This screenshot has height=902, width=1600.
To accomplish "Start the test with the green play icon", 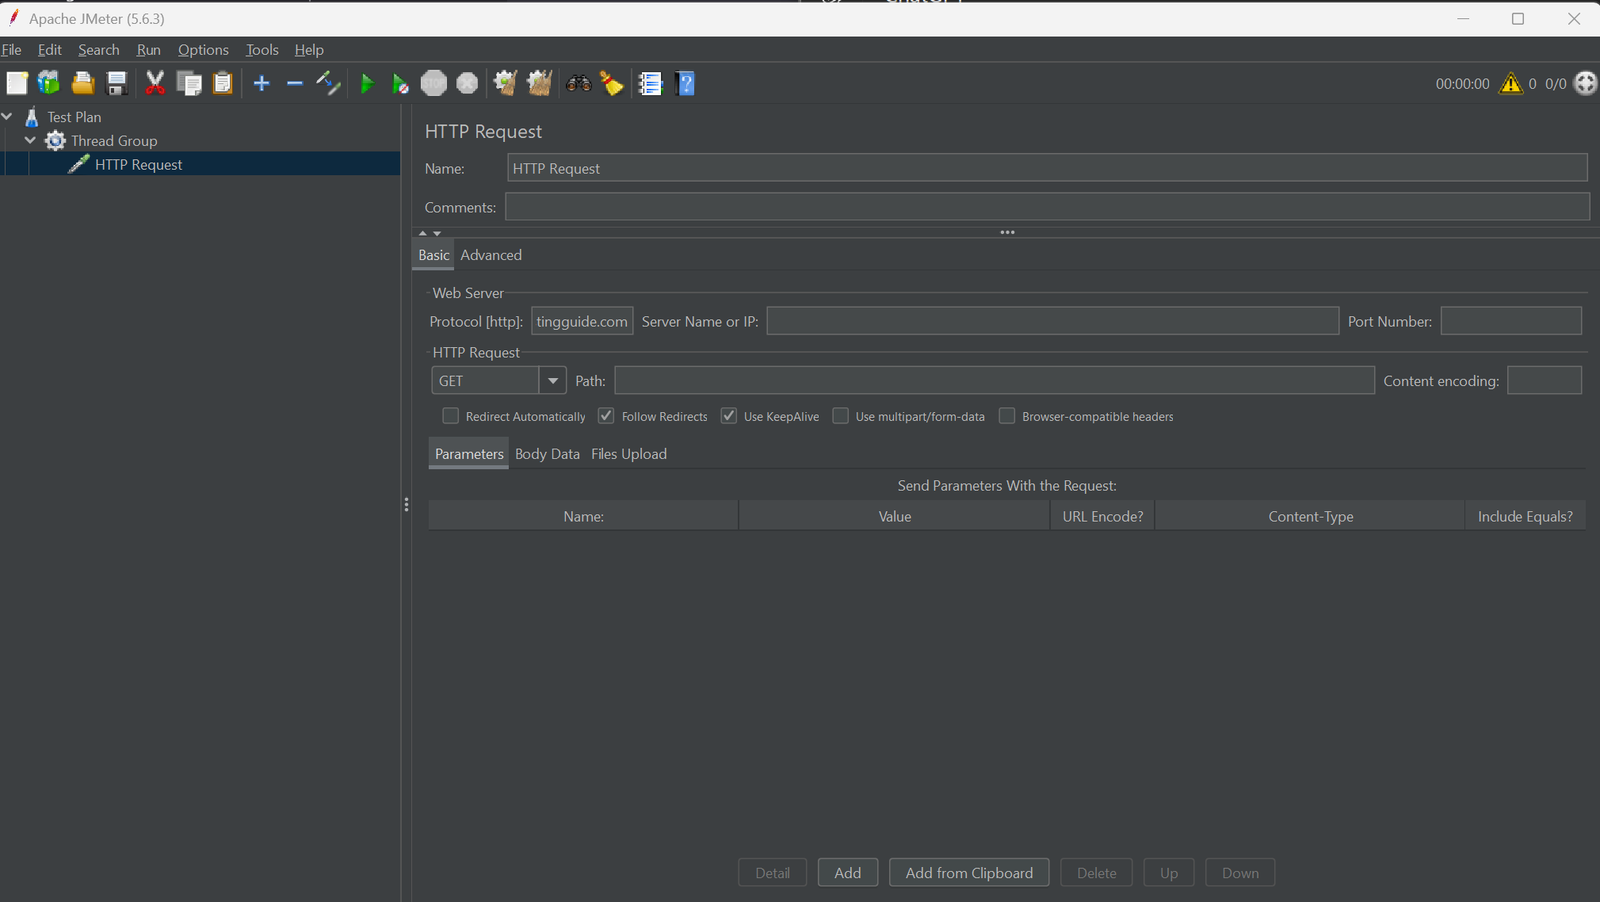I will pyautogui.click(x=367, y=83).
